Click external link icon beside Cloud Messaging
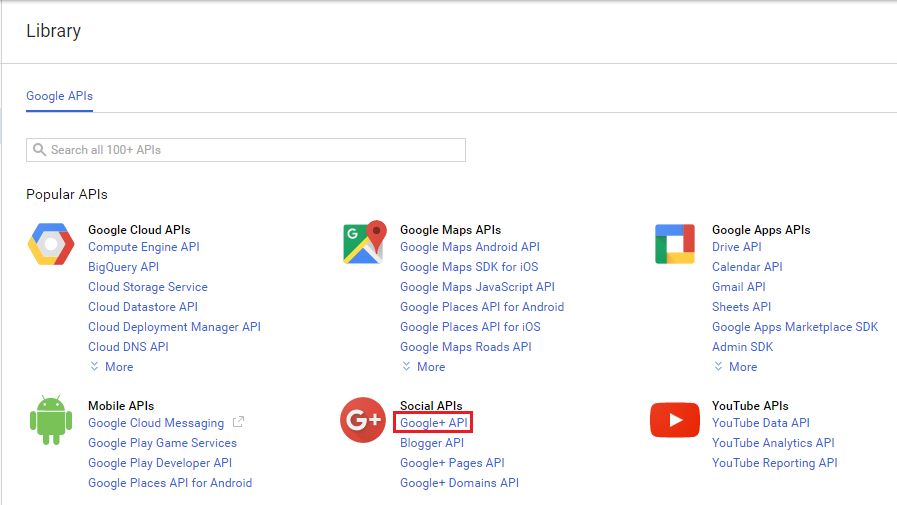Screen dimensions: 897x505 pos(238,423)
